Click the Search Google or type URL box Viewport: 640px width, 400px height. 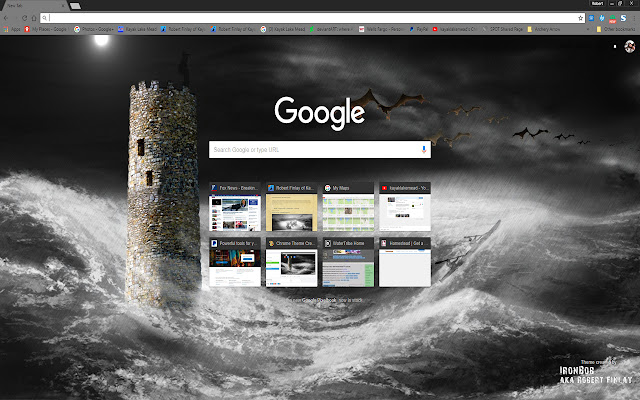click(x=320, y=149)
